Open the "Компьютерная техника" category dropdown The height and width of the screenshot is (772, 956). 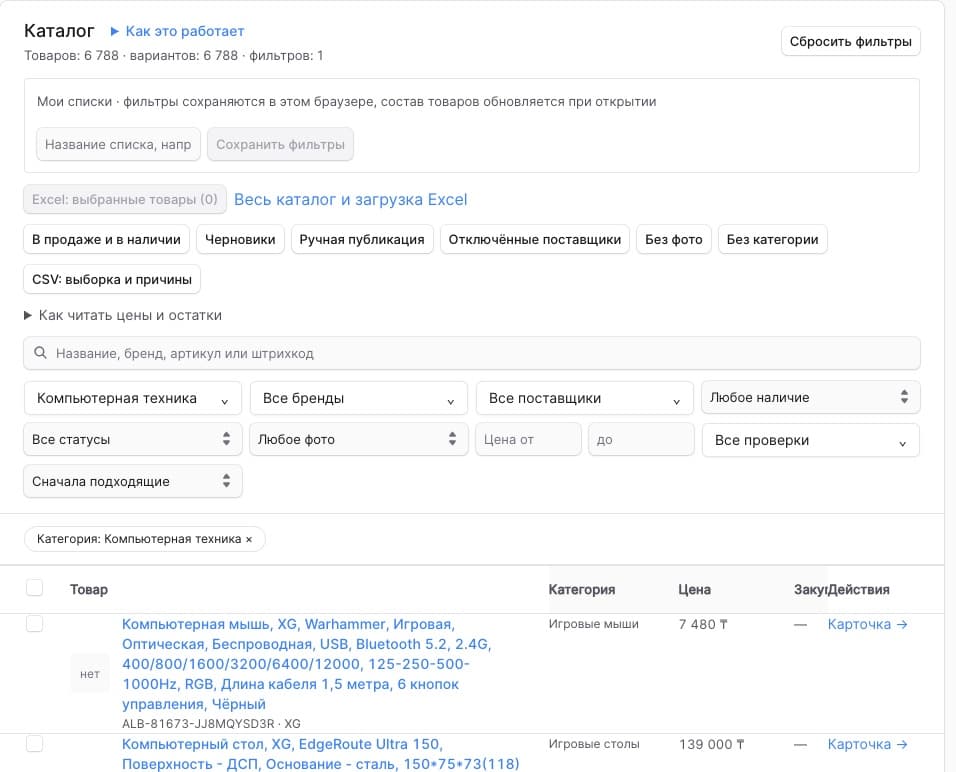pyautogui.click(x=133, y=398)
